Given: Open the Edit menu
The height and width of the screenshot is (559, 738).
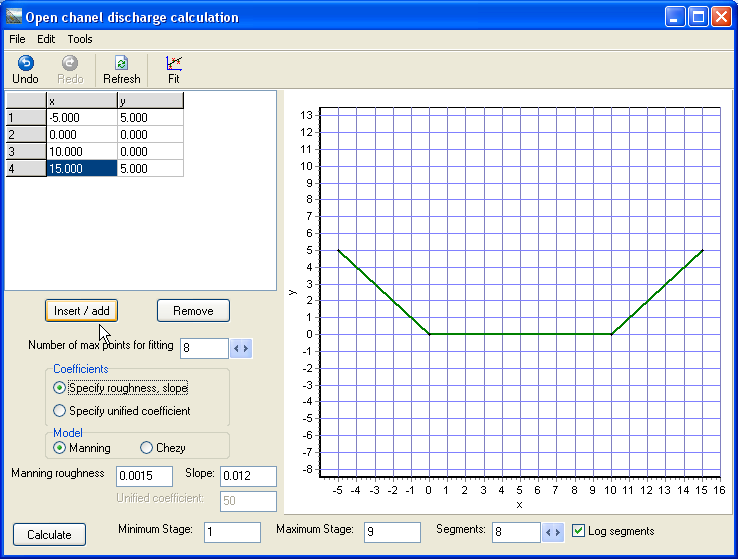Looking at the screenshot, I should coord(46,39).
